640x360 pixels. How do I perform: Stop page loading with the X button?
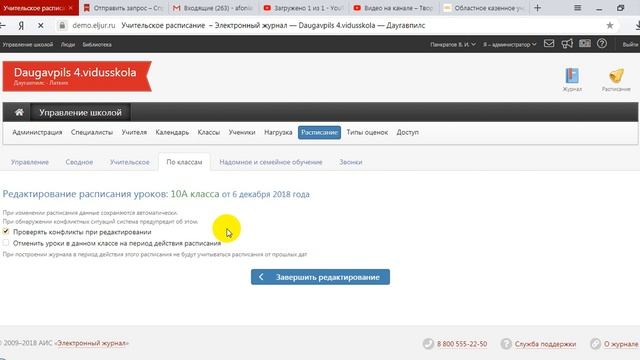[40, 25]
